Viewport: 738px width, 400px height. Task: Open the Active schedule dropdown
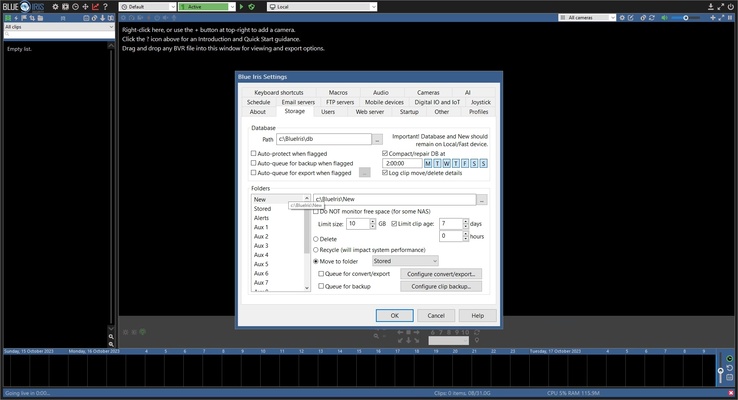pyautogui.click(x=207, y=7)
